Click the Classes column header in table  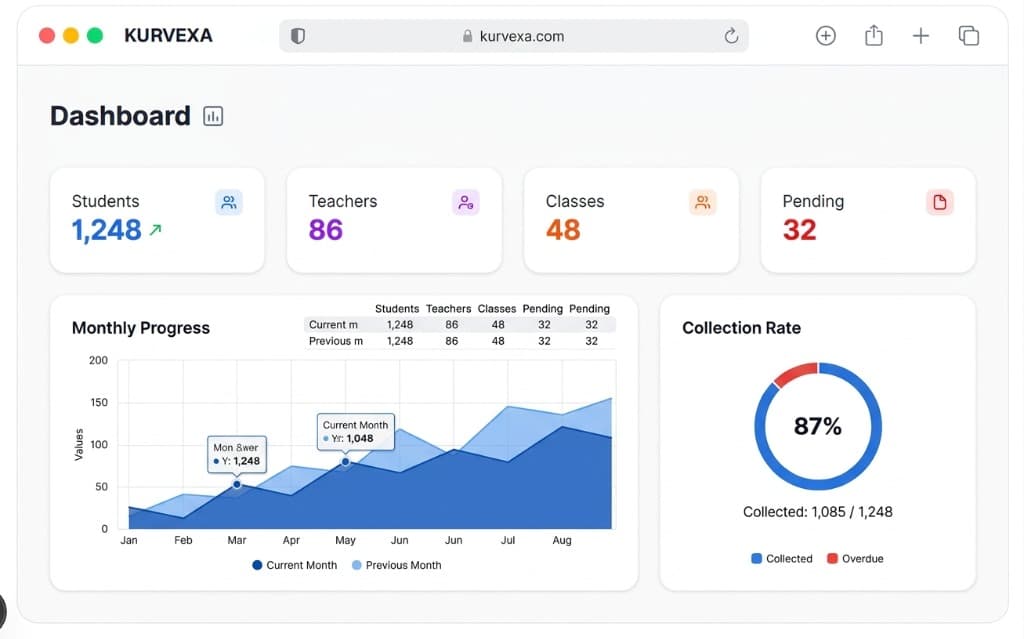pyautogui.click(x=497, y=308)
